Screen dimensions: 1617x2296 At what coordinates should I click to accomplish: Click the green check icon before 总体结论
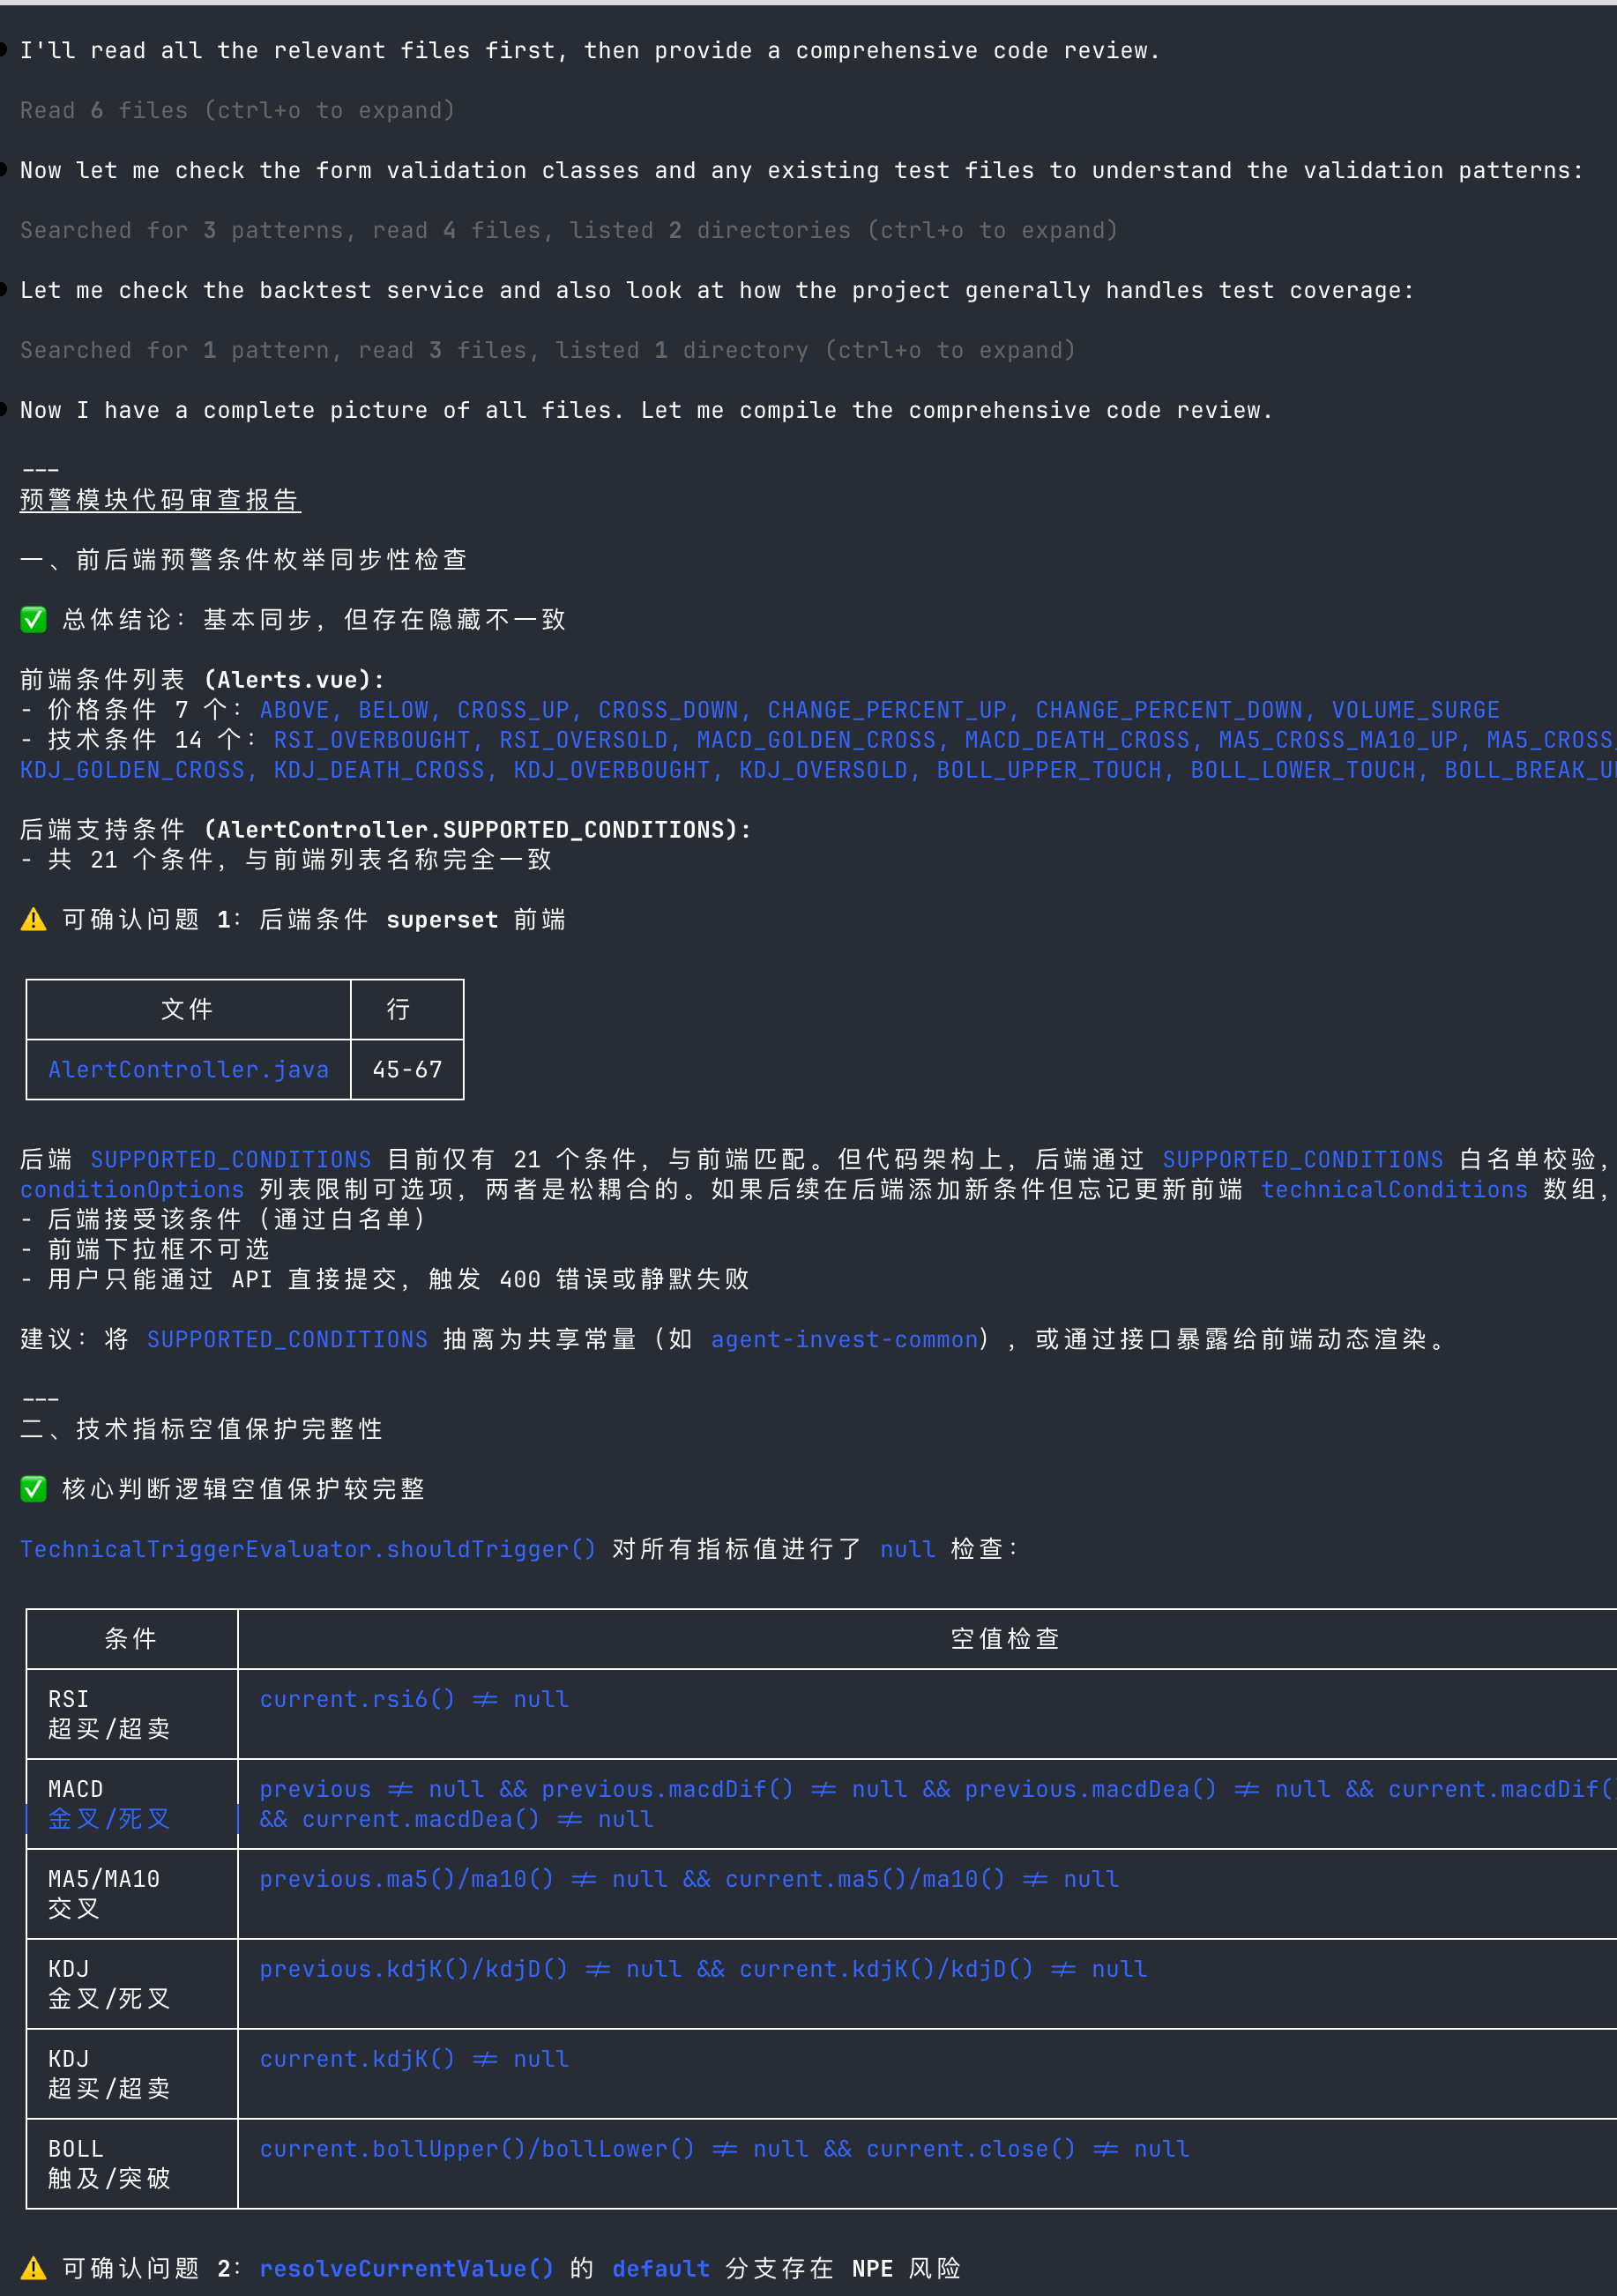coord(33,620)
